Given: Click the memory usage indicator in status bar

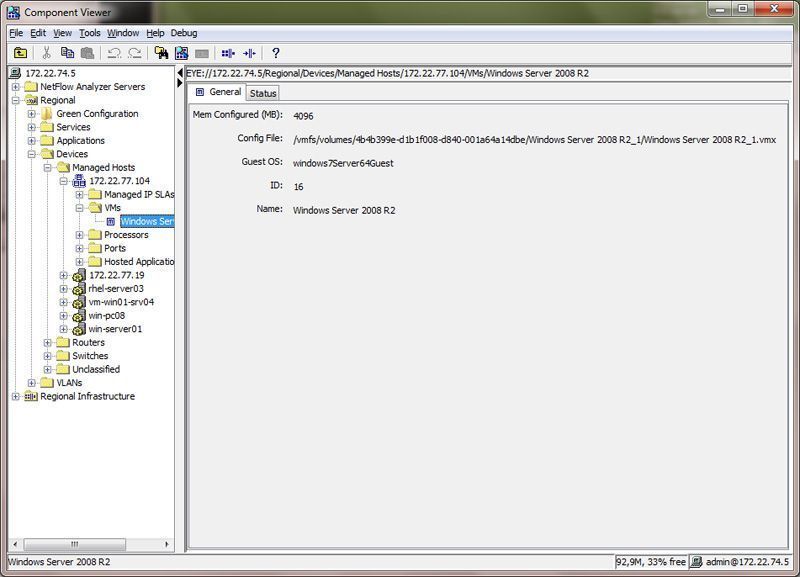Looking at the screenshot, I should (x=651, y=562).
